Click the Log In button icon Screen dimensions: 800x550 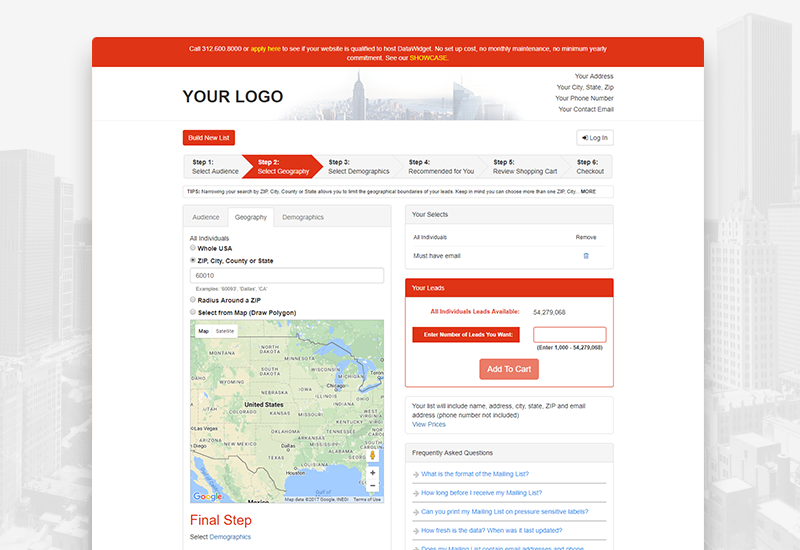(x=585, y=138)
